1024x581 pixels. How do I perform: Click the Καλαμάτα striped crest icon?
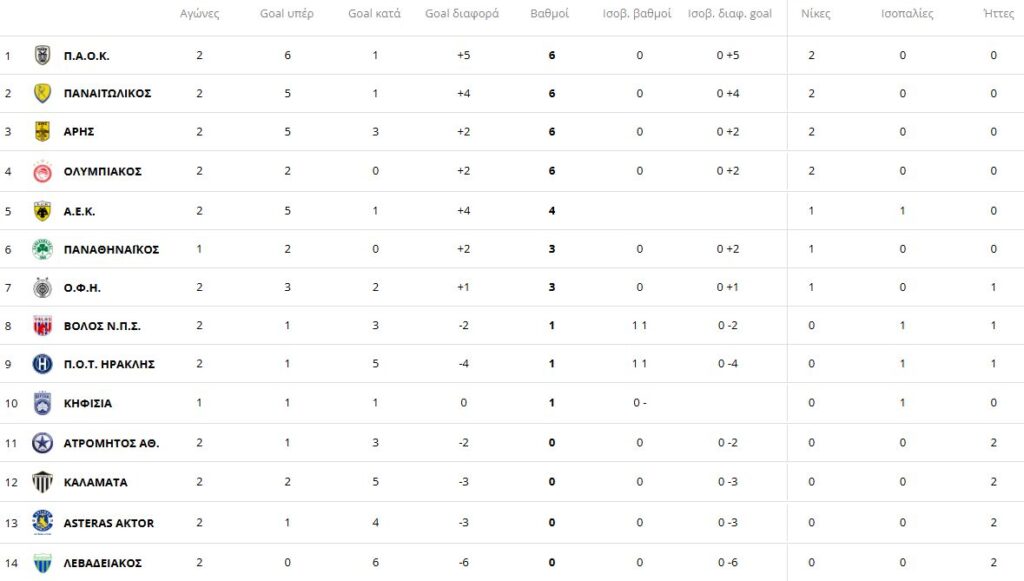[42, 482]
